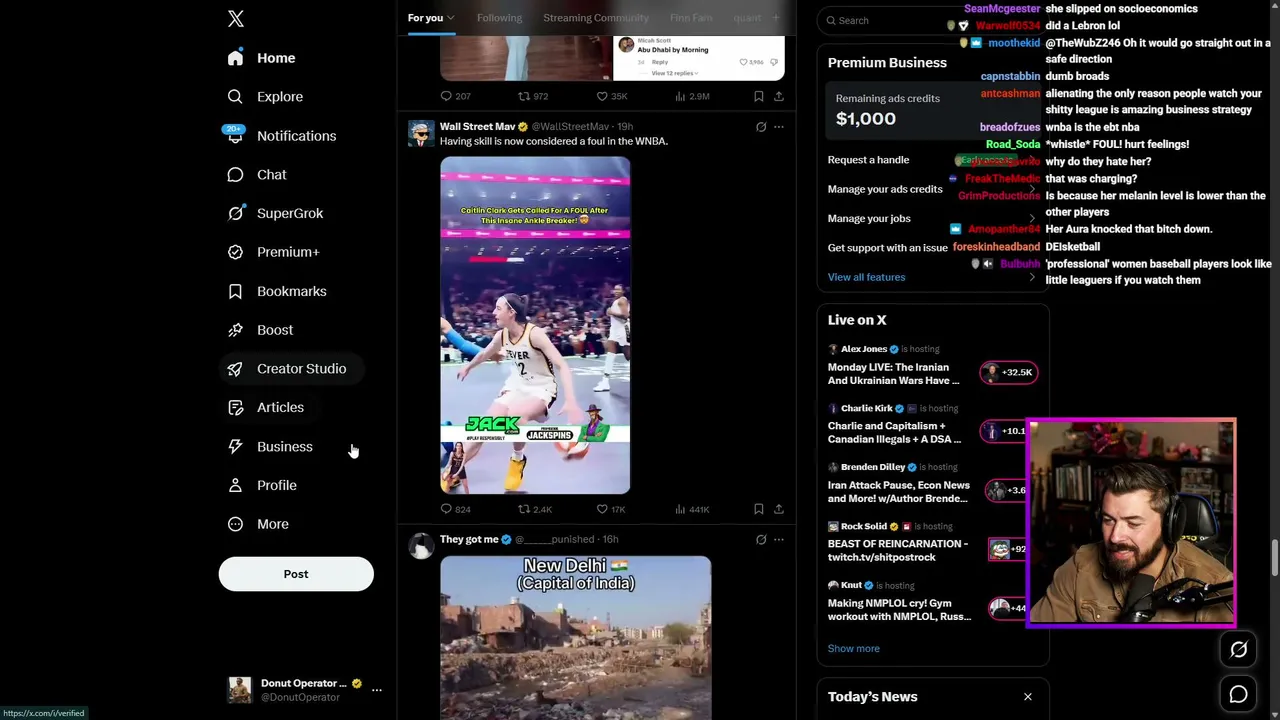1280x720 pixels.
Task: Reply to the Wall Street Mav post
Action: (456, 509)
